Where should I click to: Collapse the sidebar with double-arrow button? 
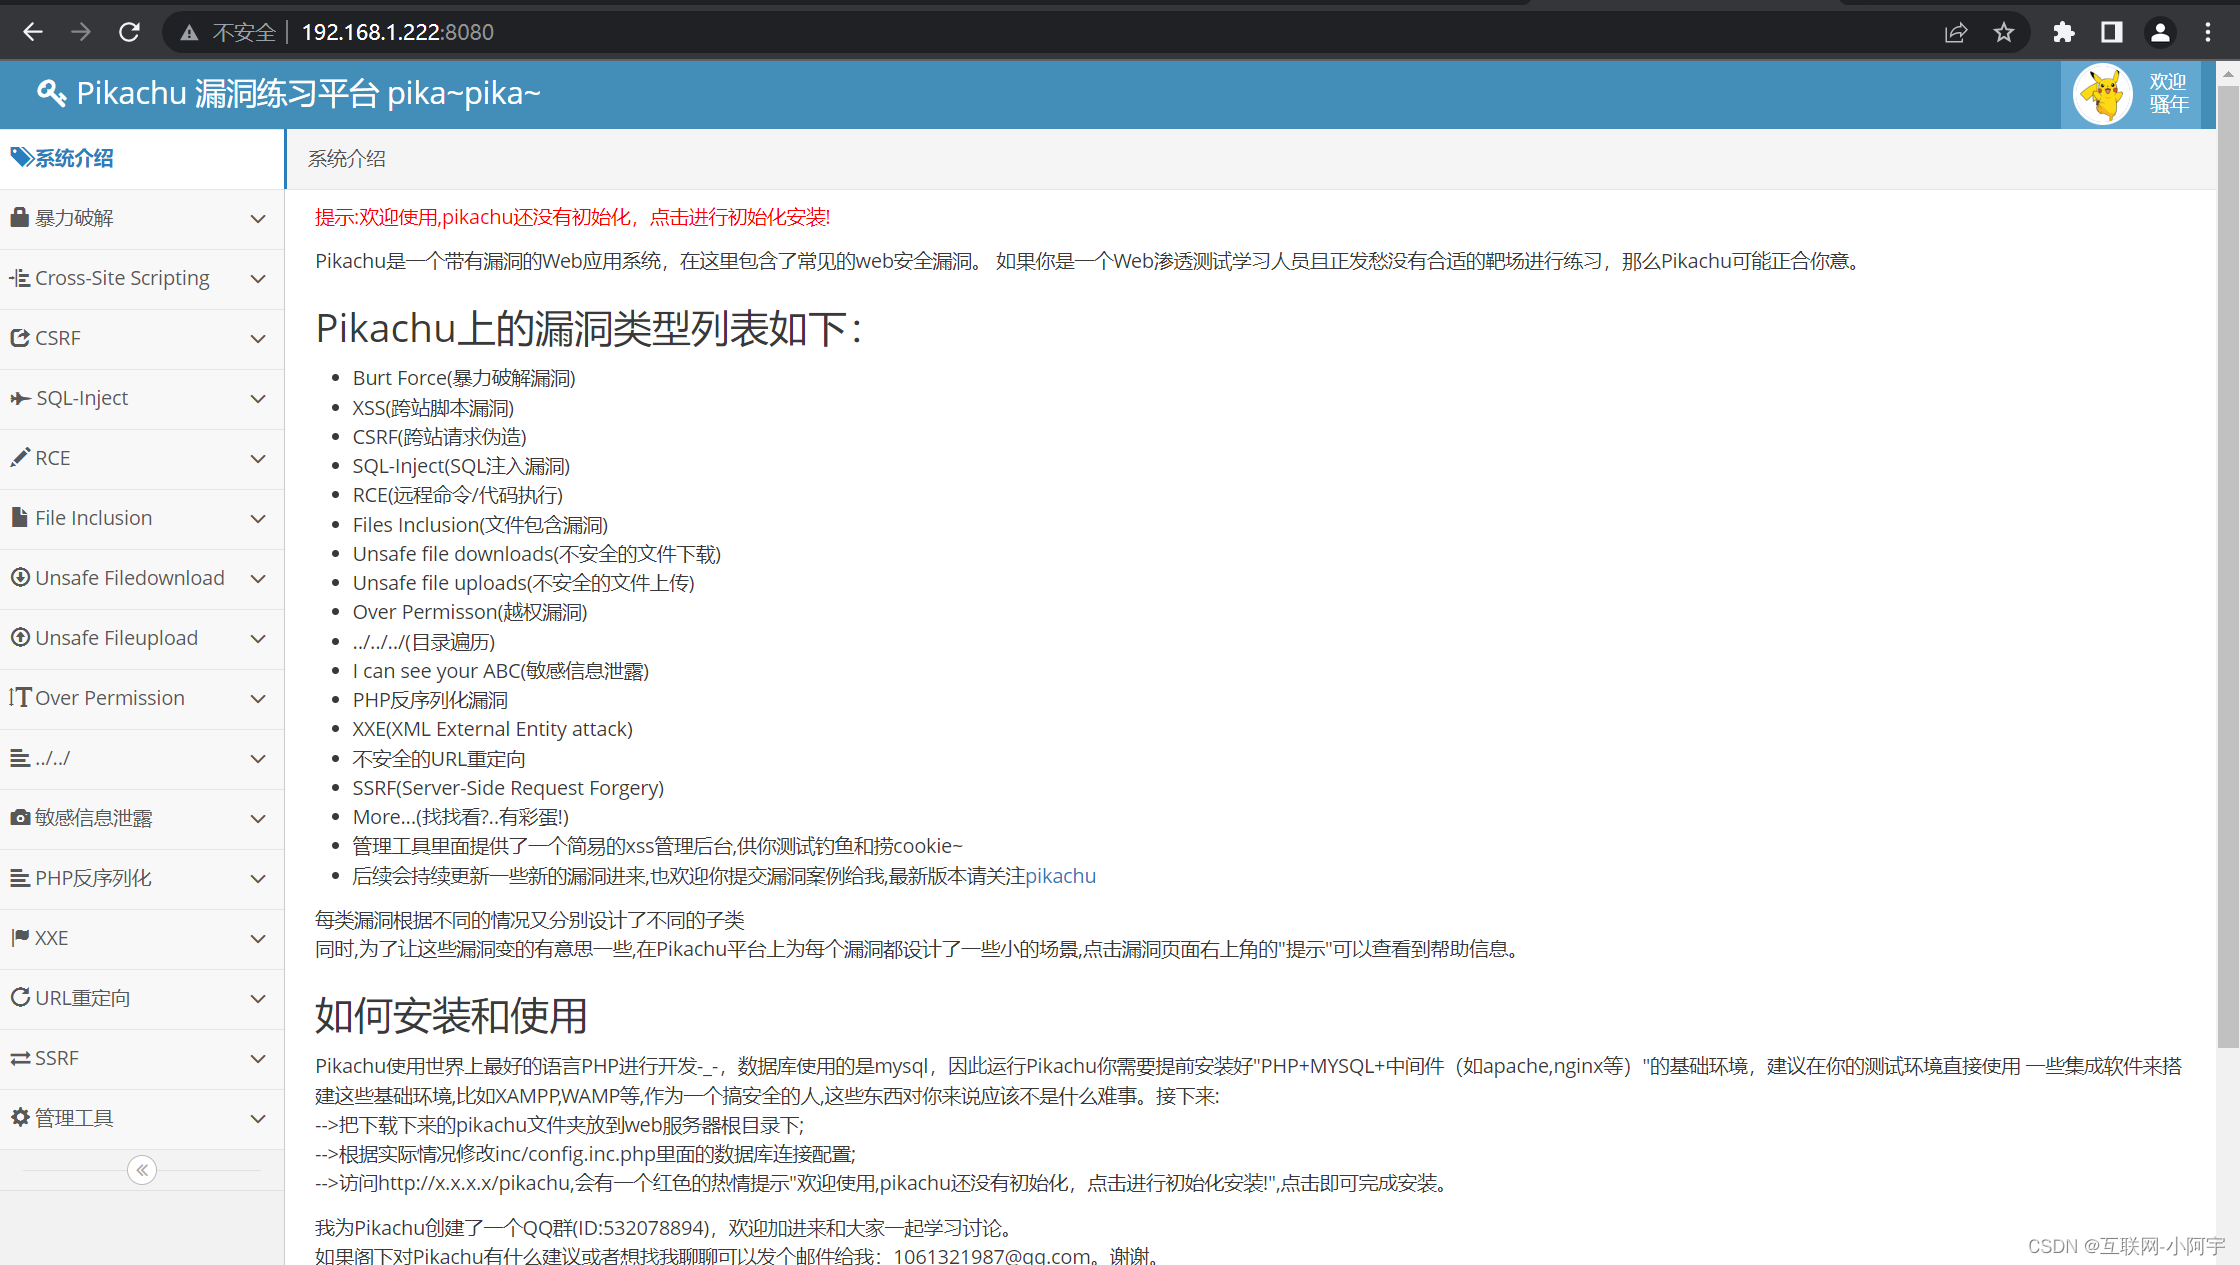point(142,1170)
